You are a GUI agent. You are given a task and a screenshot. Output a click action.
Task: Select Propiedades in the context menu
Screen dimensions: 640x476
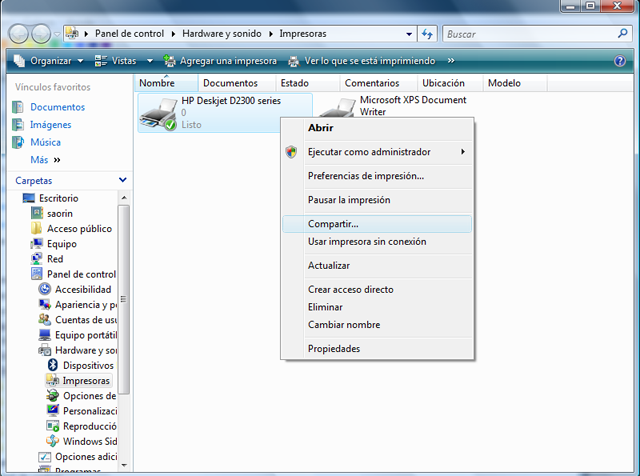(334, 348)
